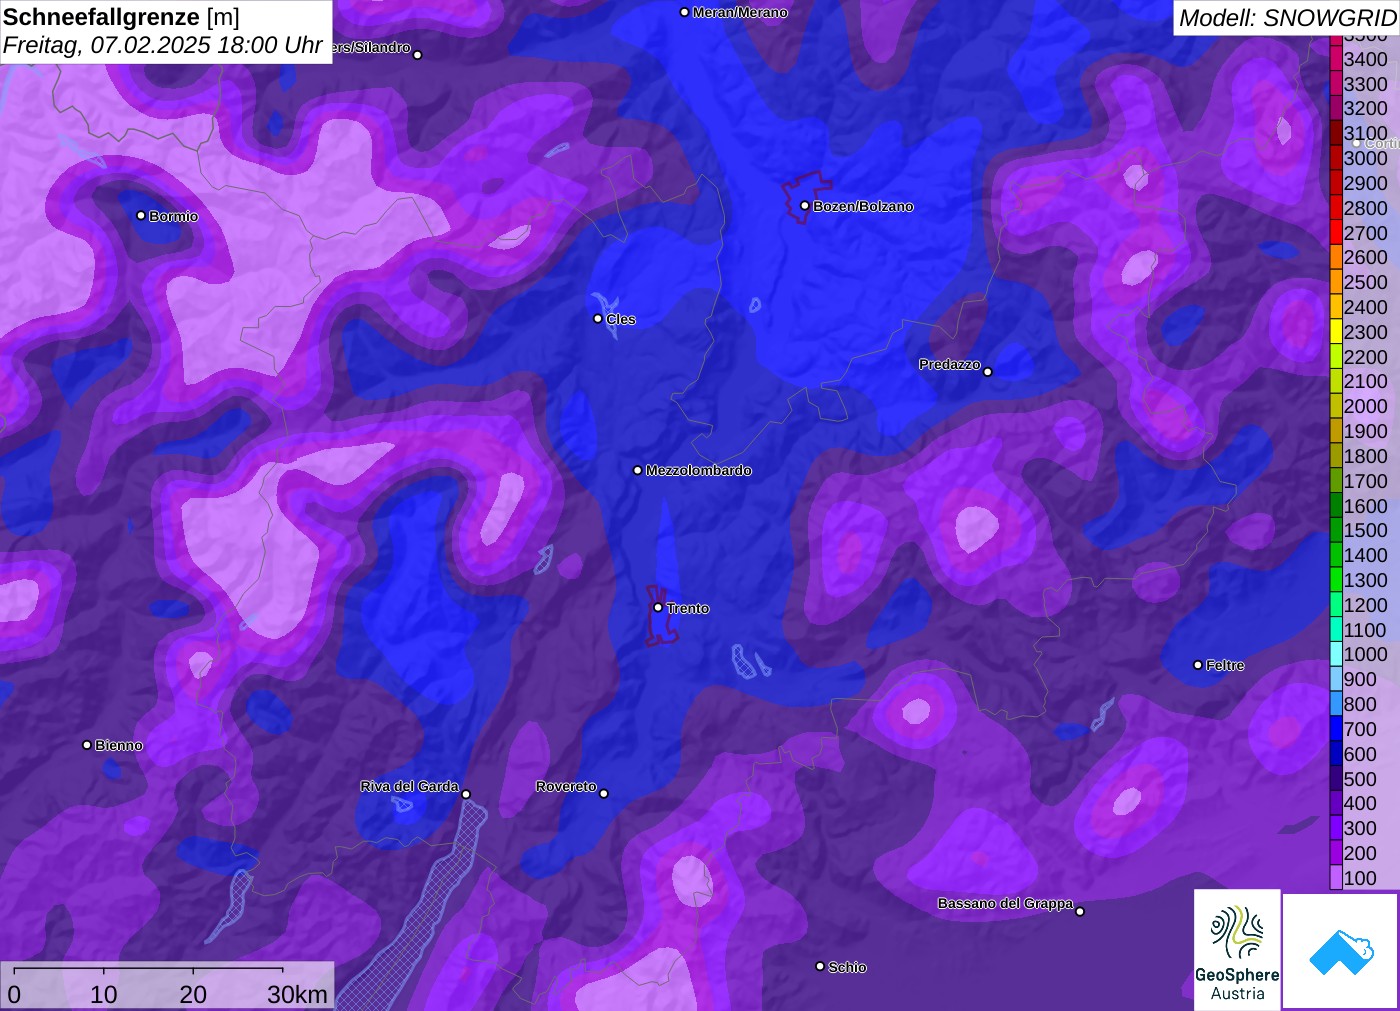1400x1011 pixels.
Task: Click the '1600' legend value
Action: click(x=1366, y=506)
